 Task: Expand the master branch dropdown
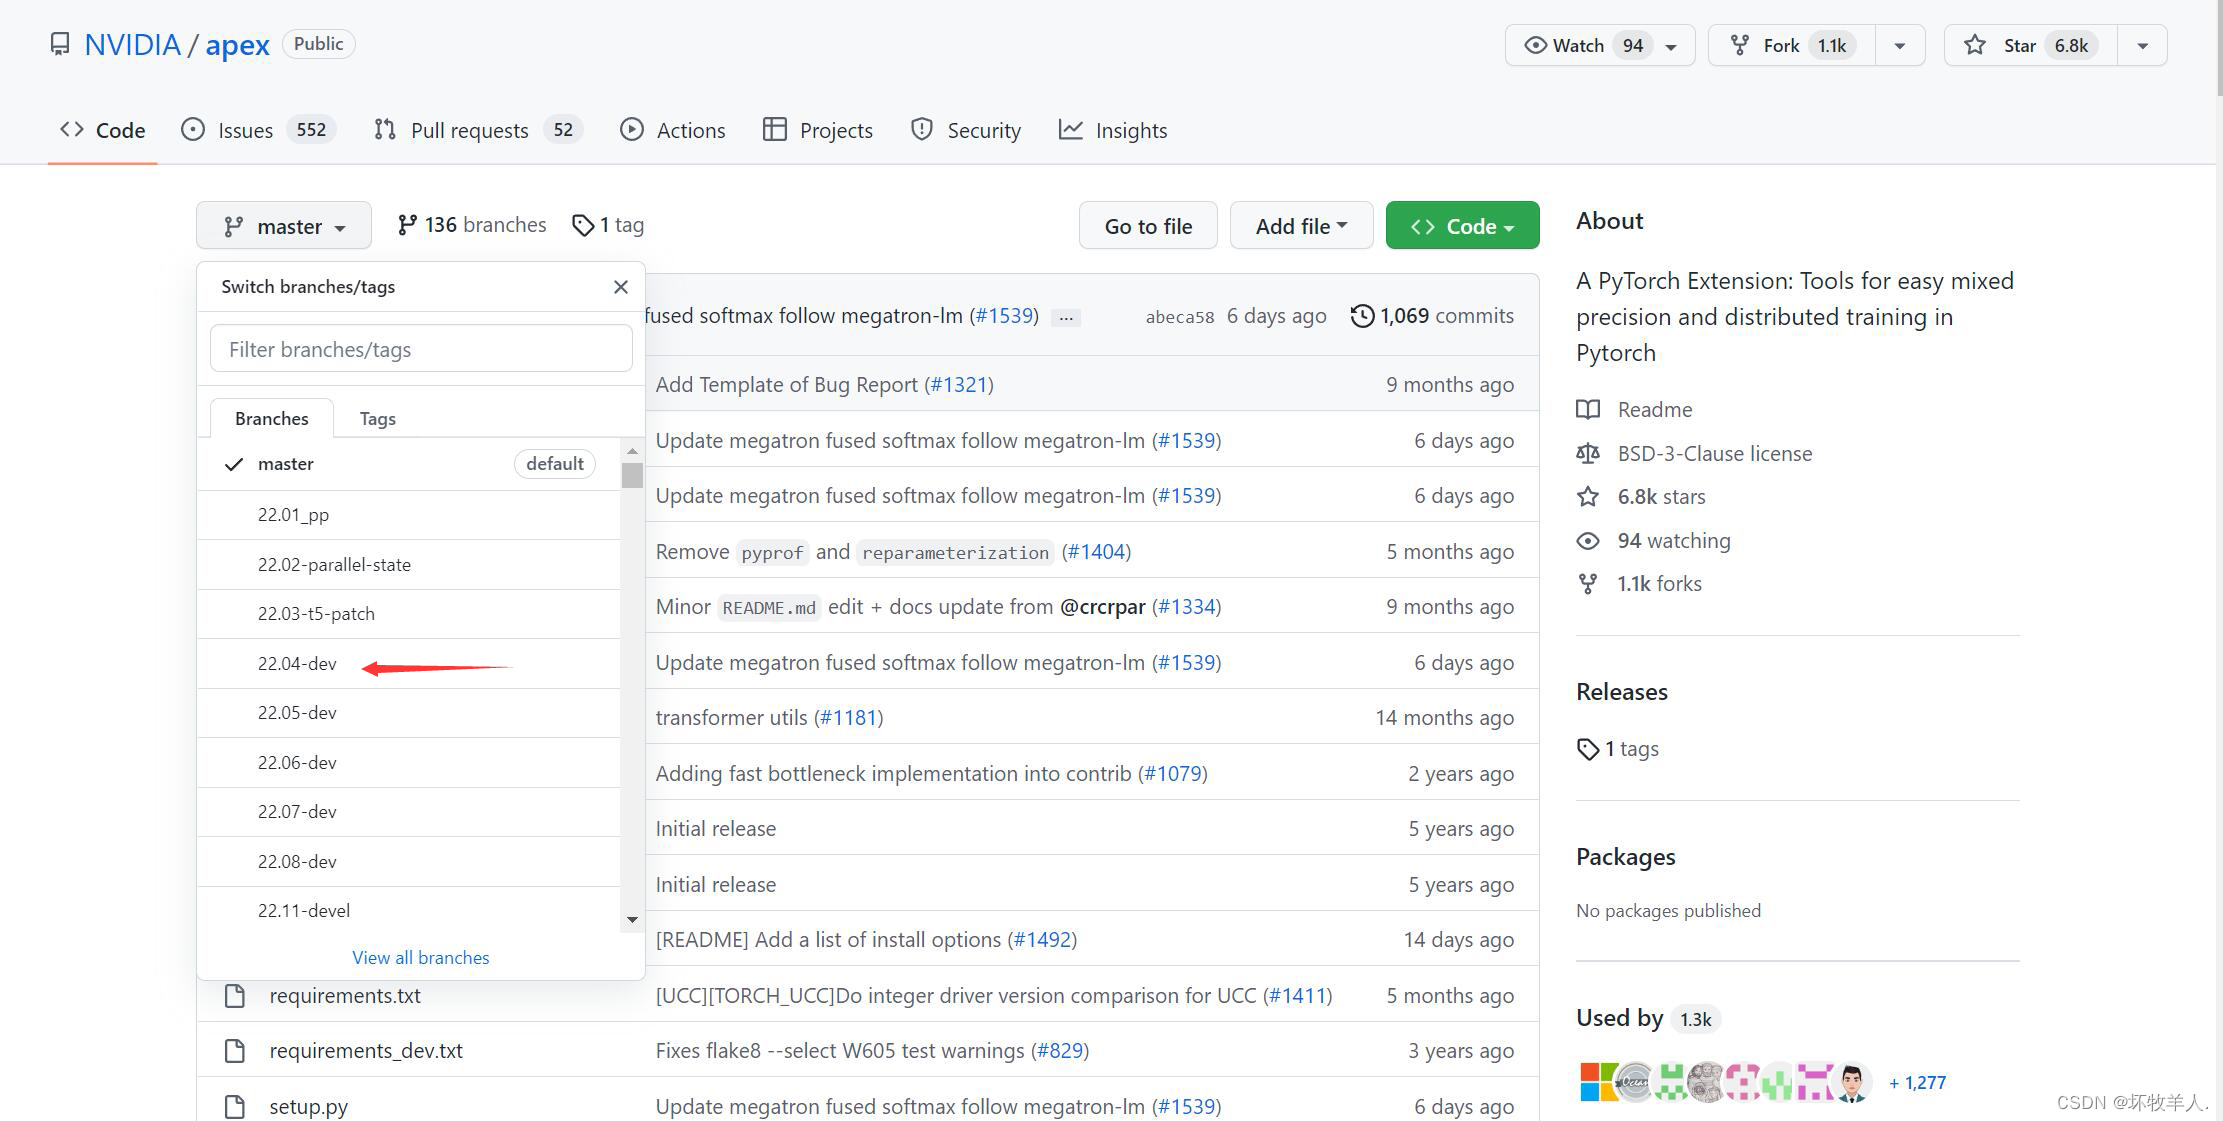[x=284, y=226]
